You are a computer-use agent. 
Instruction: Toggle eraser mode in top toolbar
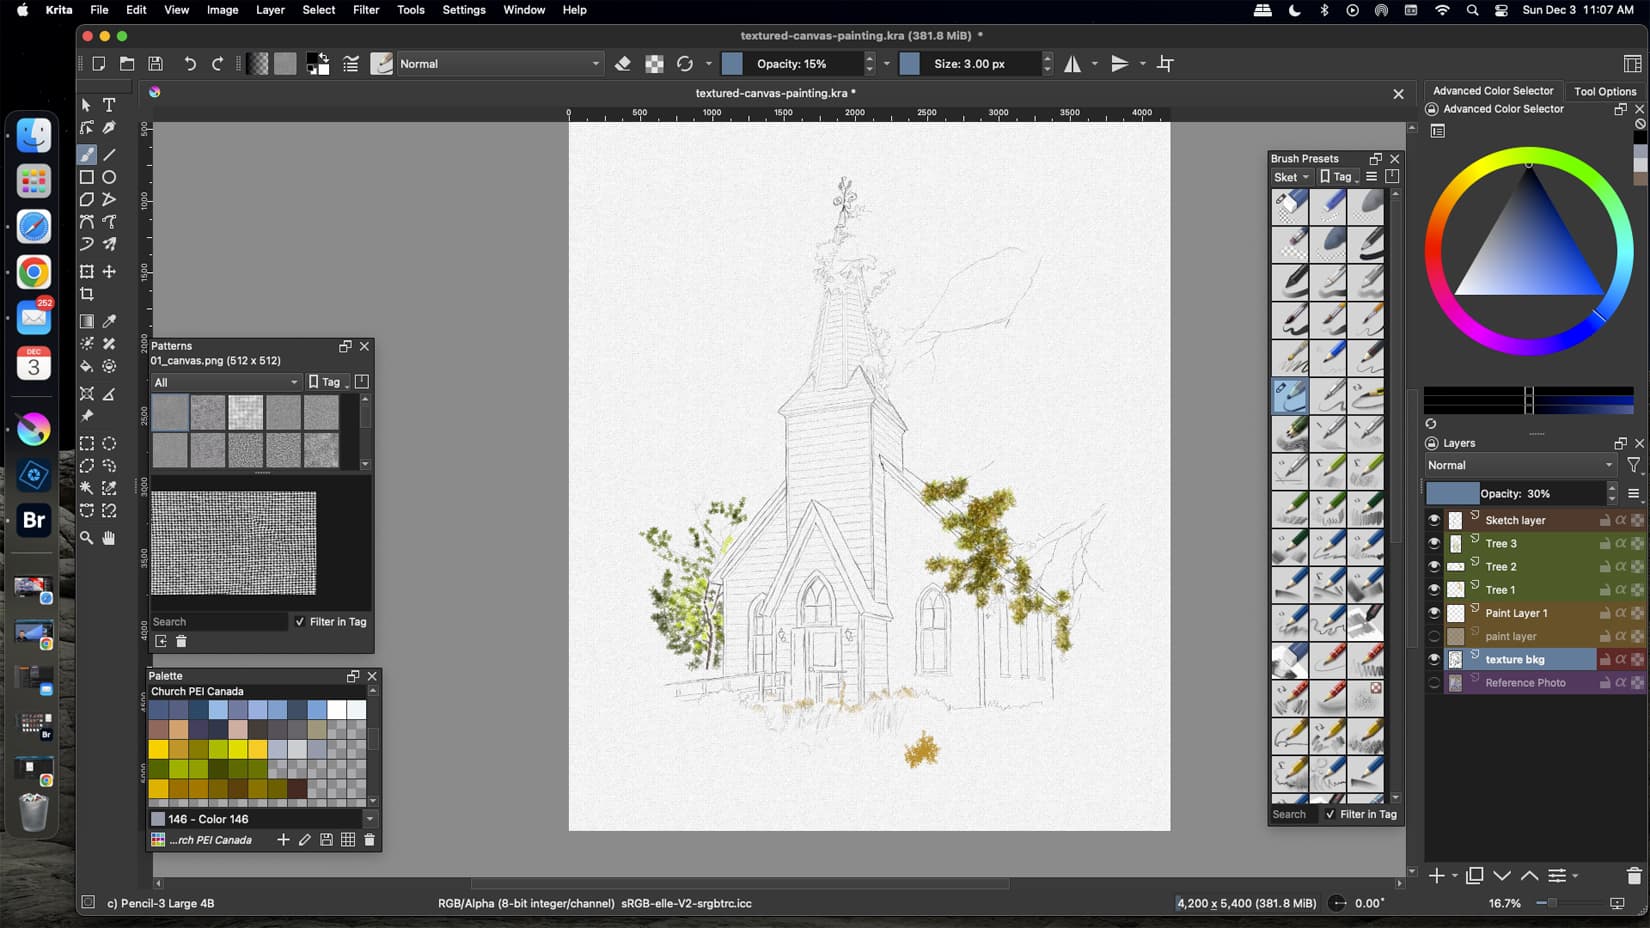click(623, 64)
